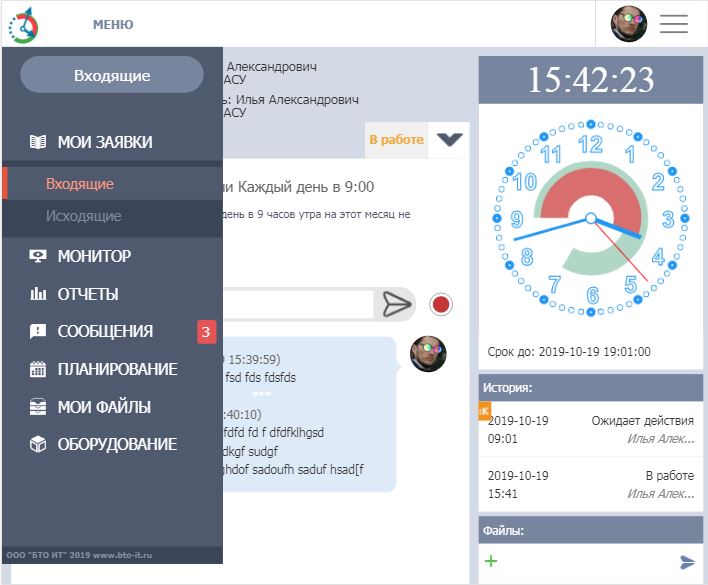Select the history entry dated 2019-10-19 15:41
The height and width of the screenshot is (585, 708).
coord(591,484)
